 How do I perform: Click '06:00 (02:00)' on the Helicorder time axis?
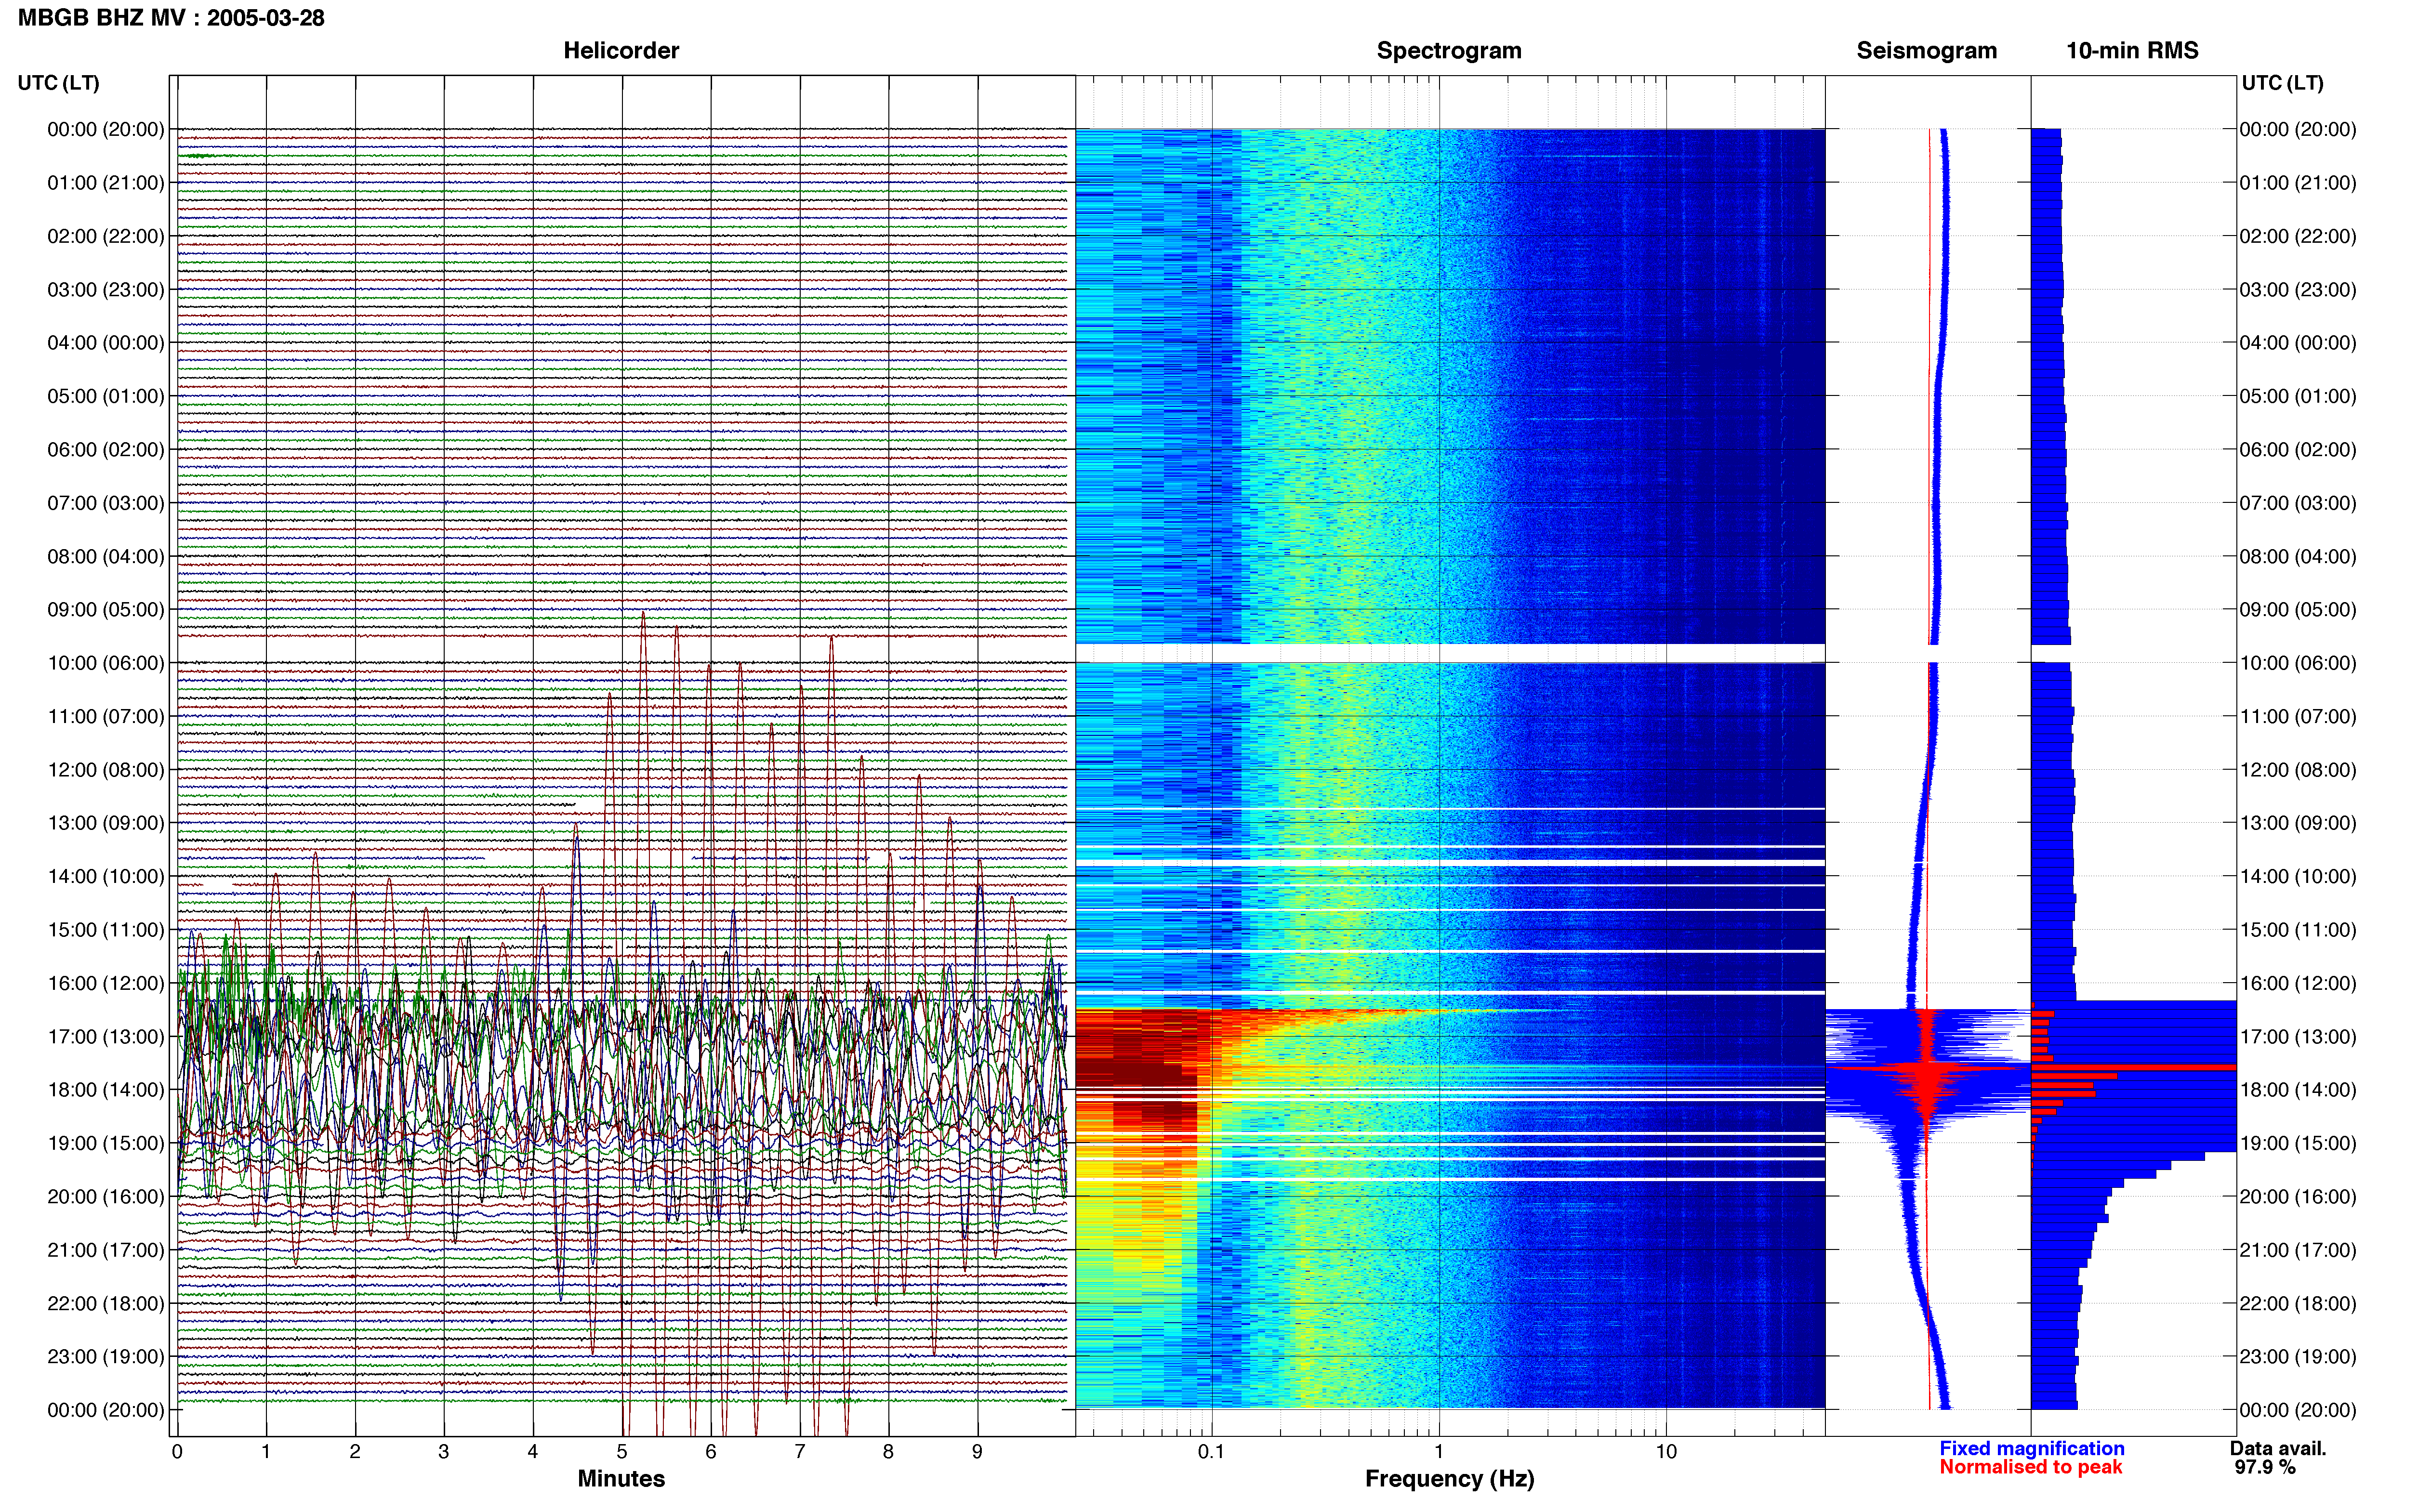(x=106, y=450)
